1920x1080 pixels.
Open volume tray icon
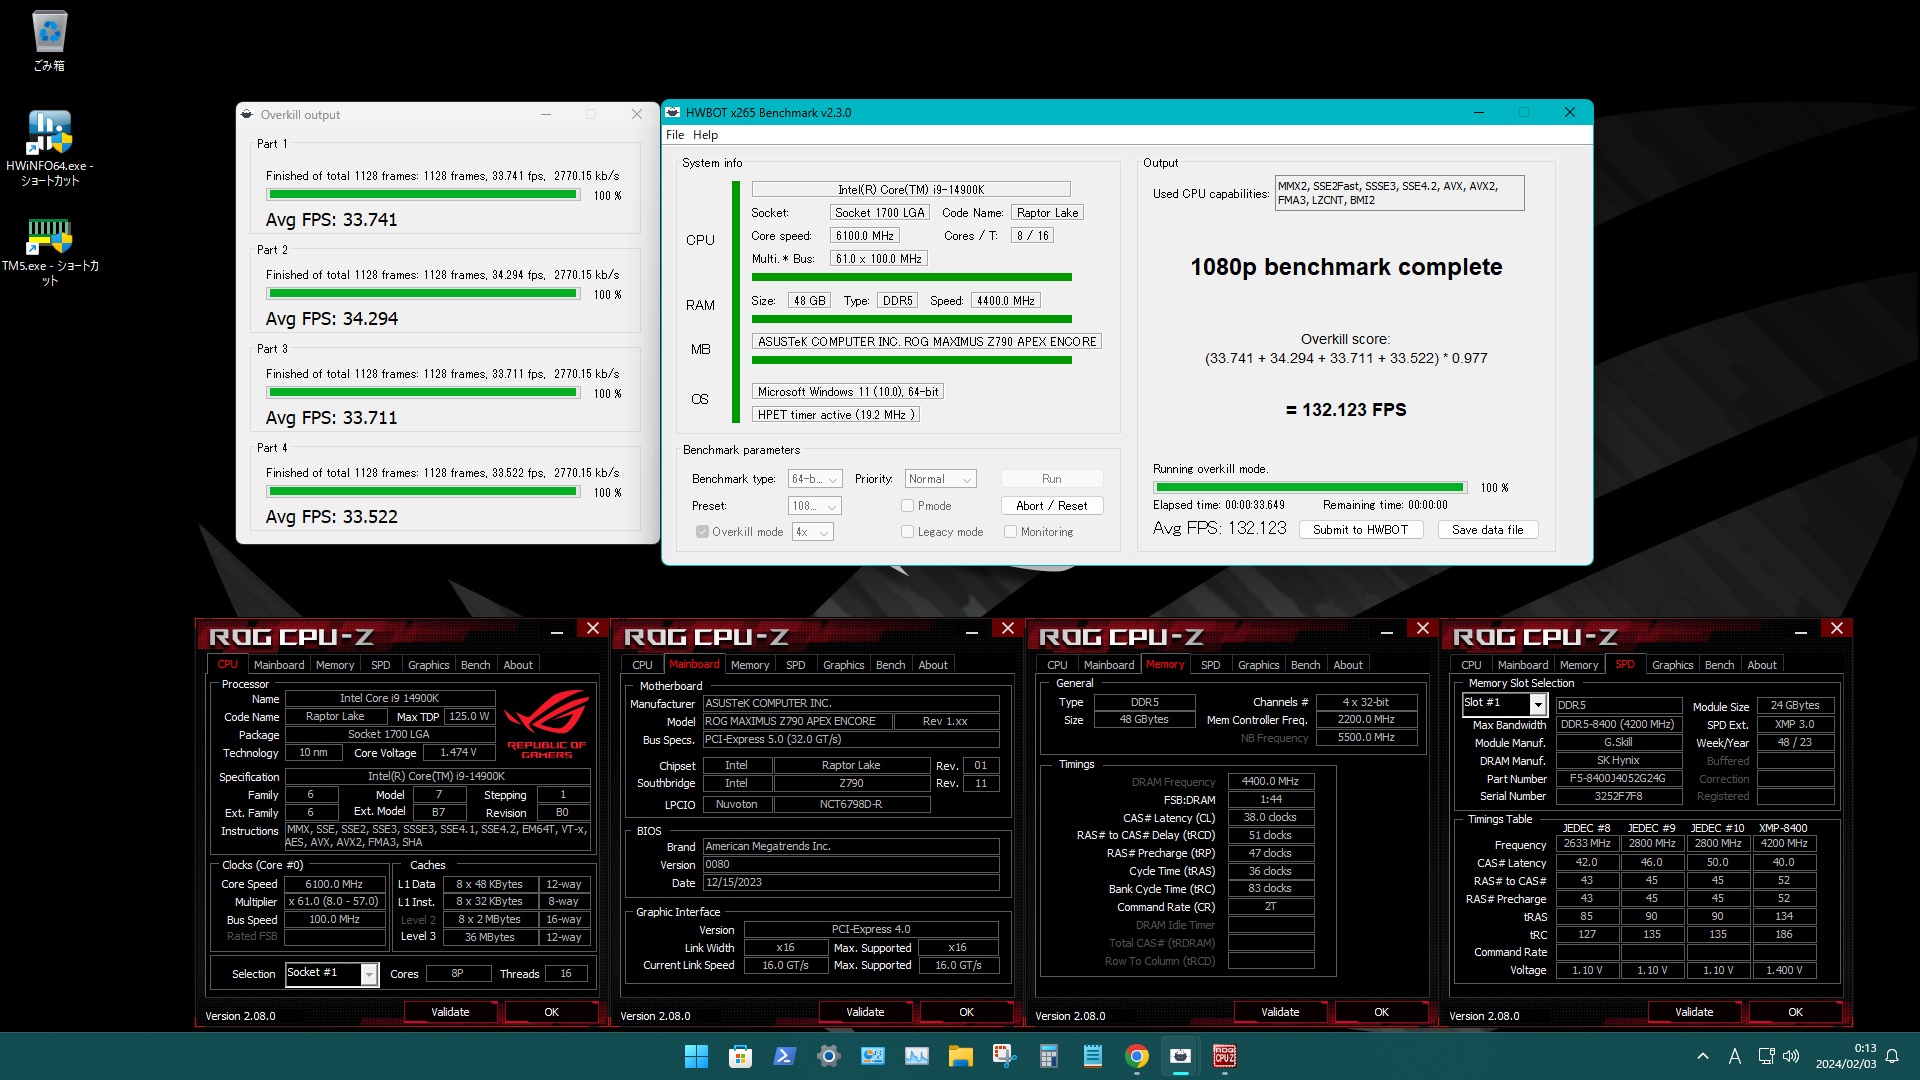tap(1790, 1056)
